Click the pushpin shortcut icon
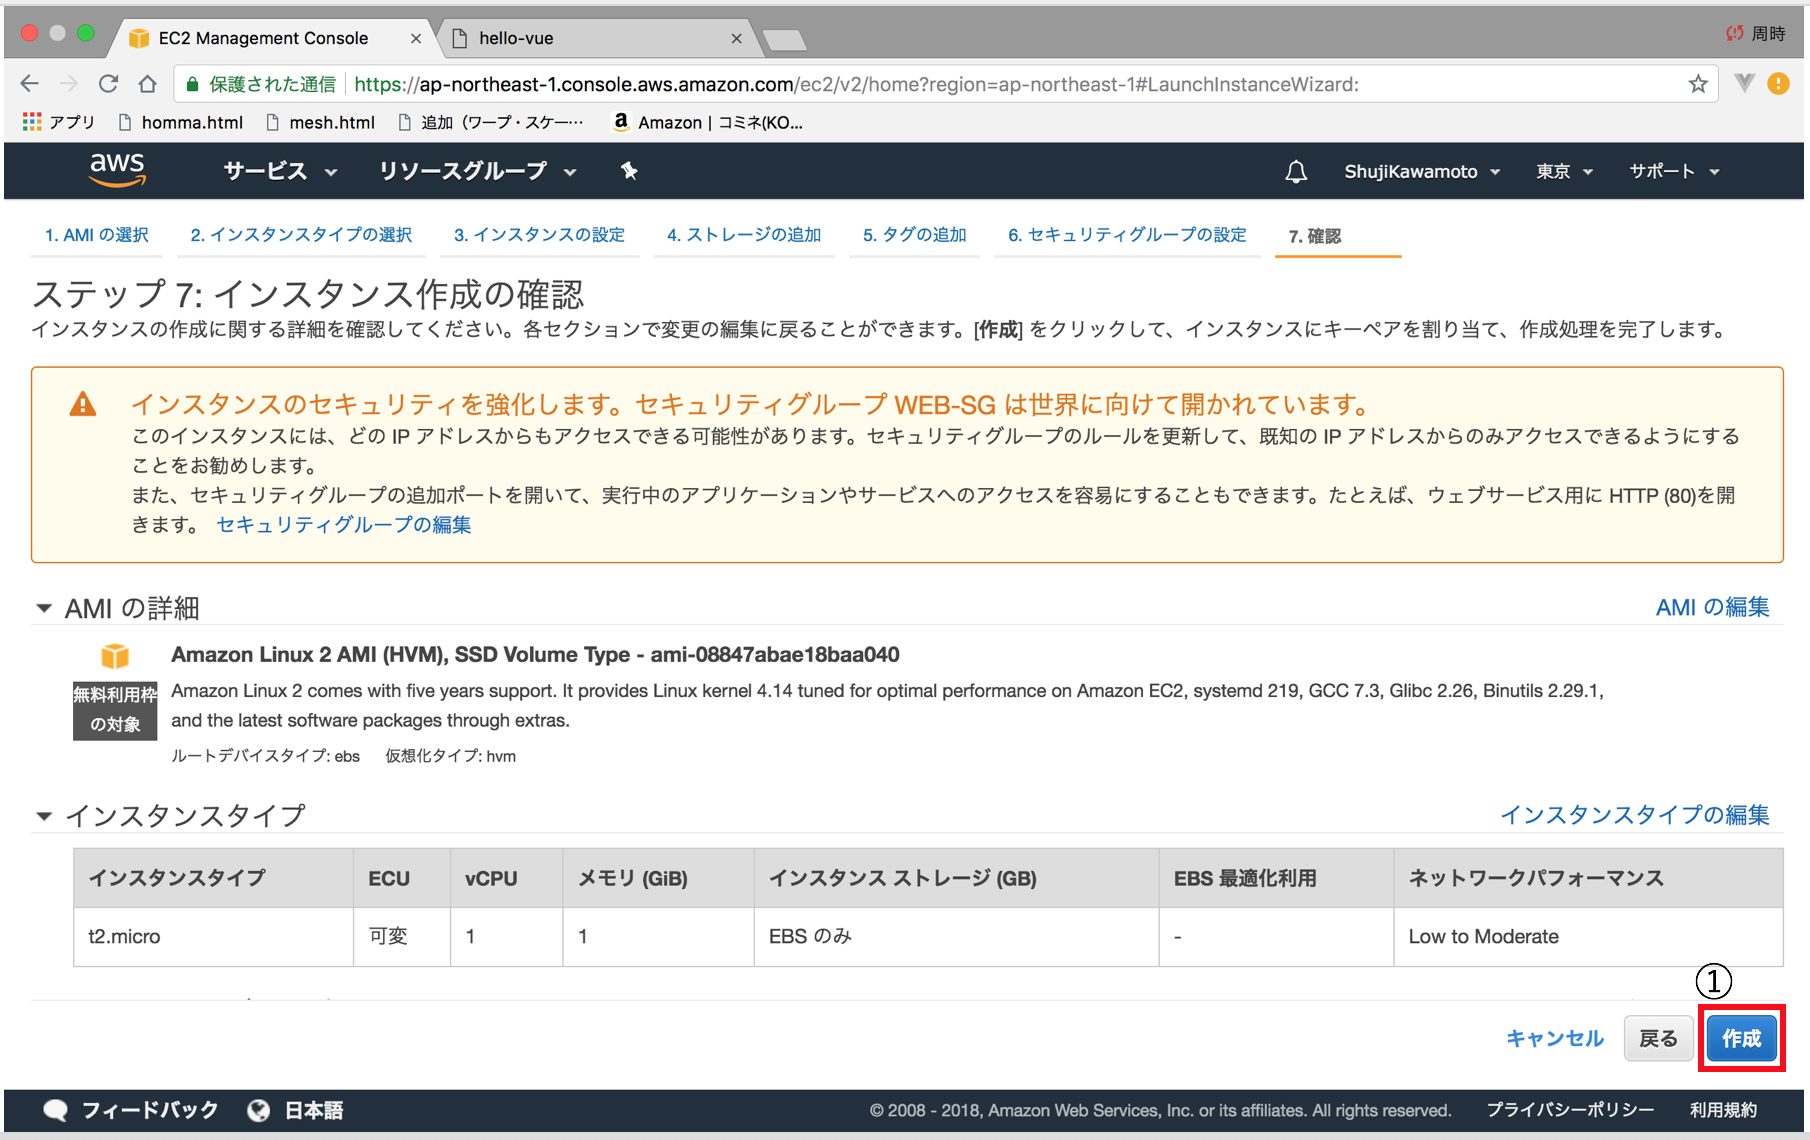The image size is (1810, 1140). [629, 171]
